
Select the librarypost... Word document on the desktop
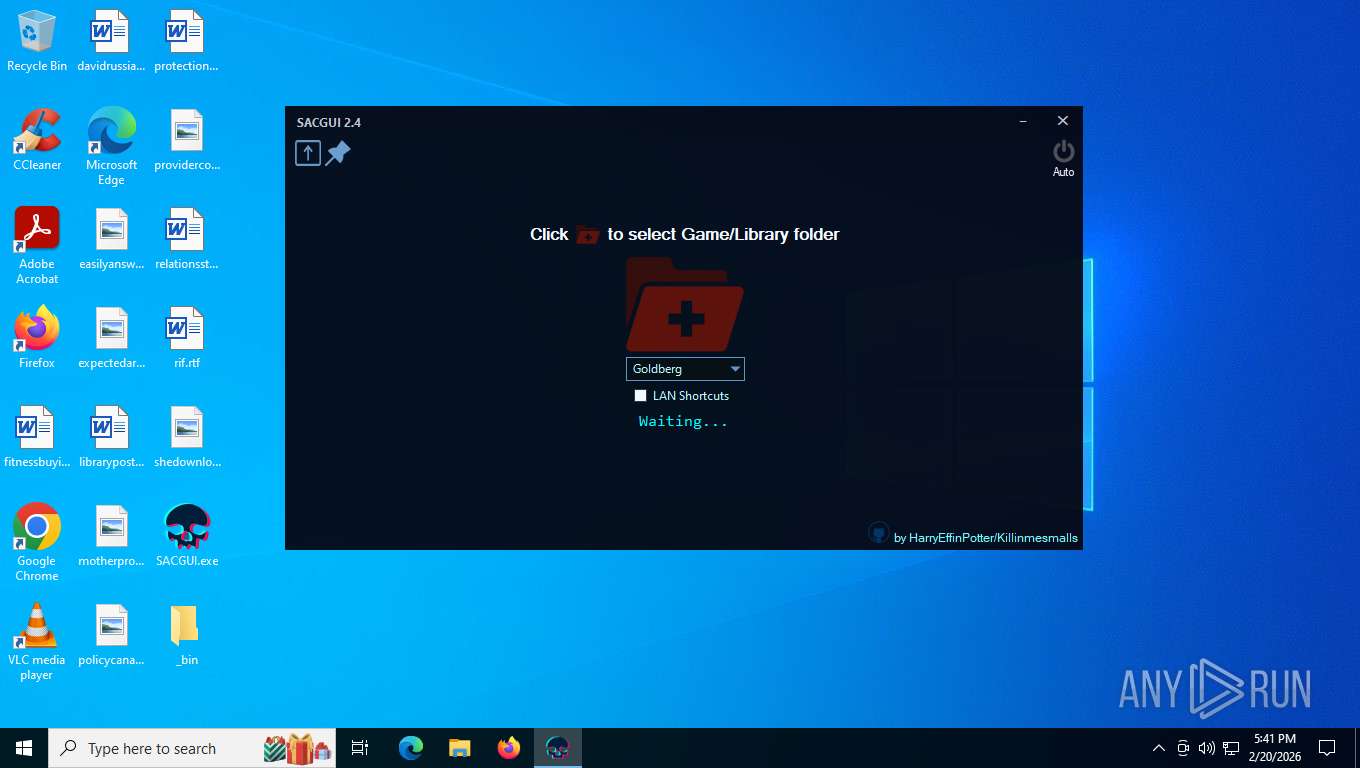(x=111, y=437)
